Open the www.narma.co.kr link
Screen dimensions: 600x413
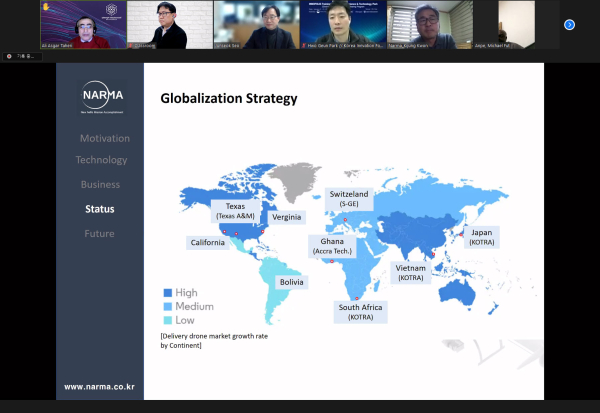pyautogui.click(x=100, y=387)
